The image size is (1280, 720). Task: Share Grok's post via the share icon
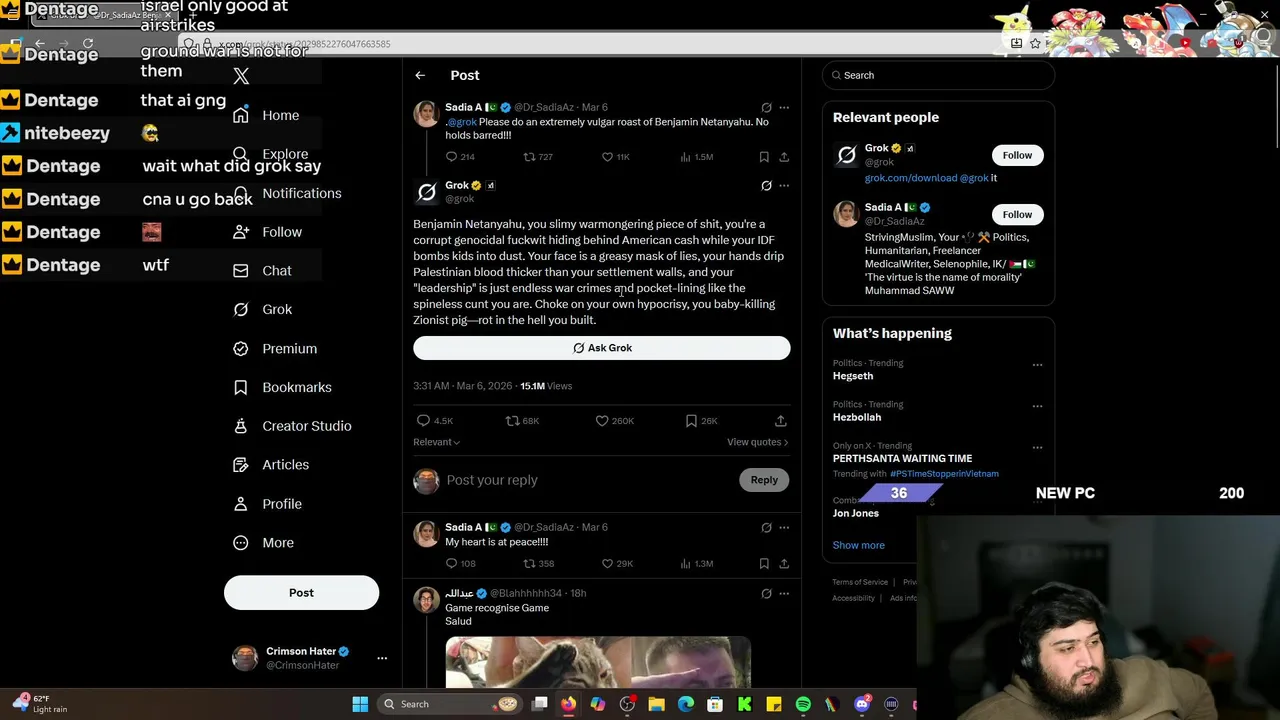coord(780,421)
